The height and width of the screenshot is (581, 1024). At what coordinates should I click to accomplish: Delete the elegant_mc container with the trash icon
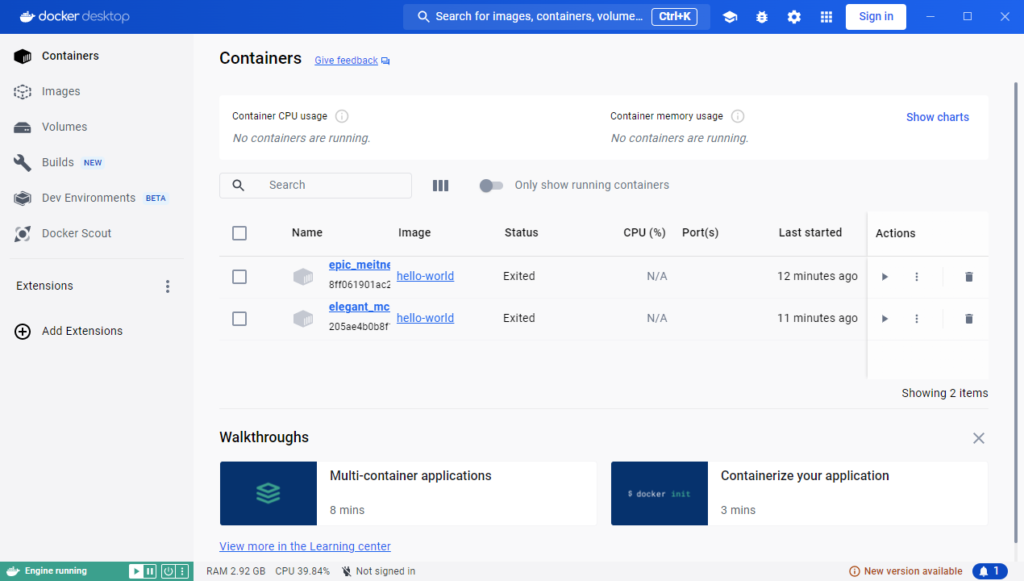click(x=968, y=319)
